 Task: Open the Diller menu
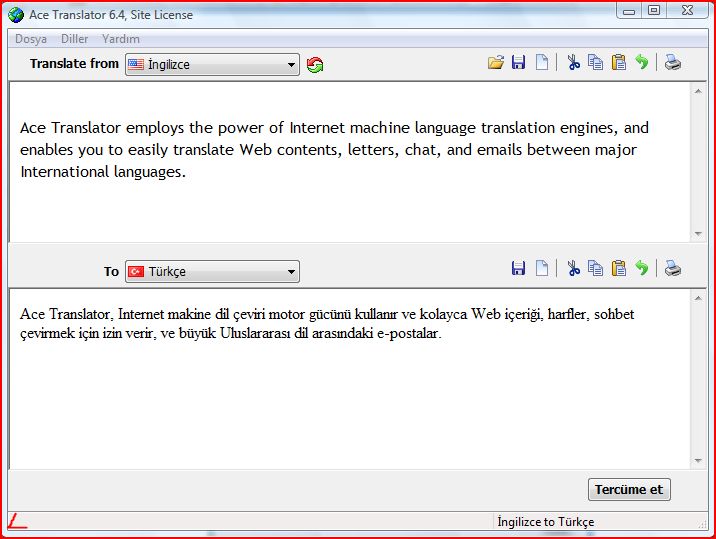[75, 39]
